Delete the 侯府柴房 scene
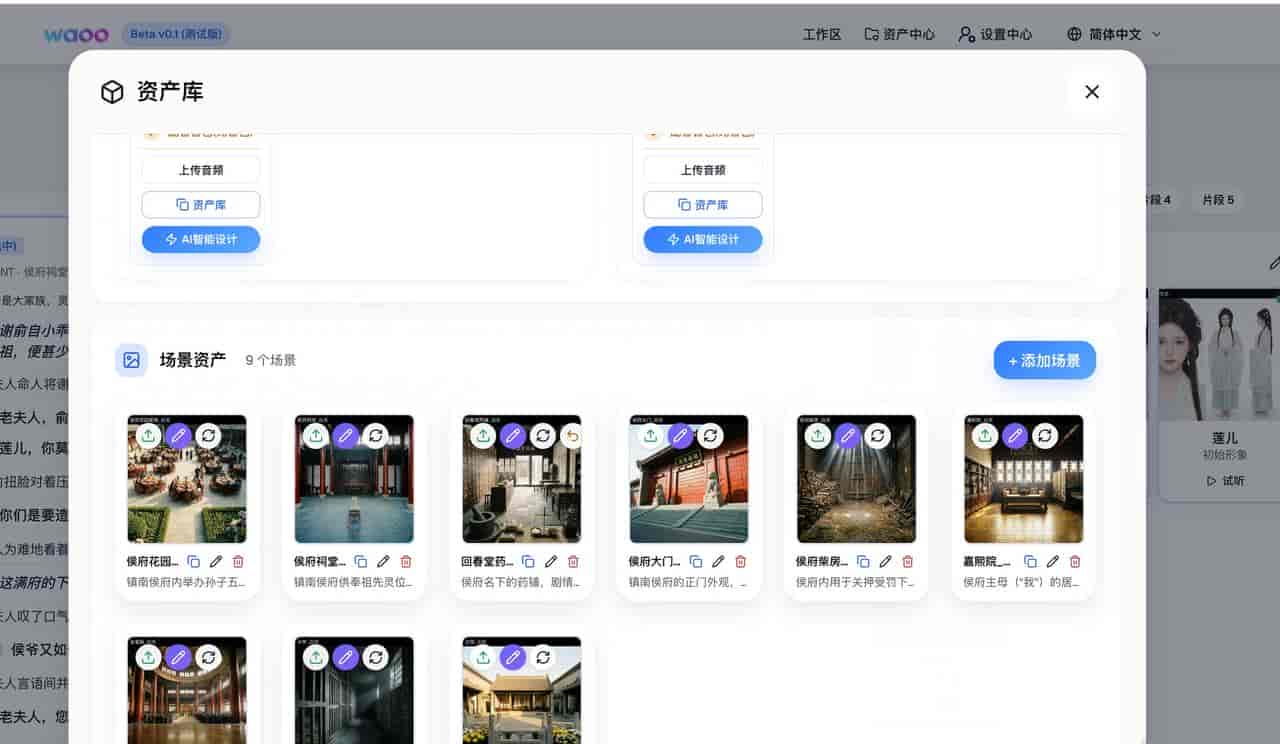This screenshot has width=1280, height=744. (908, 562)
